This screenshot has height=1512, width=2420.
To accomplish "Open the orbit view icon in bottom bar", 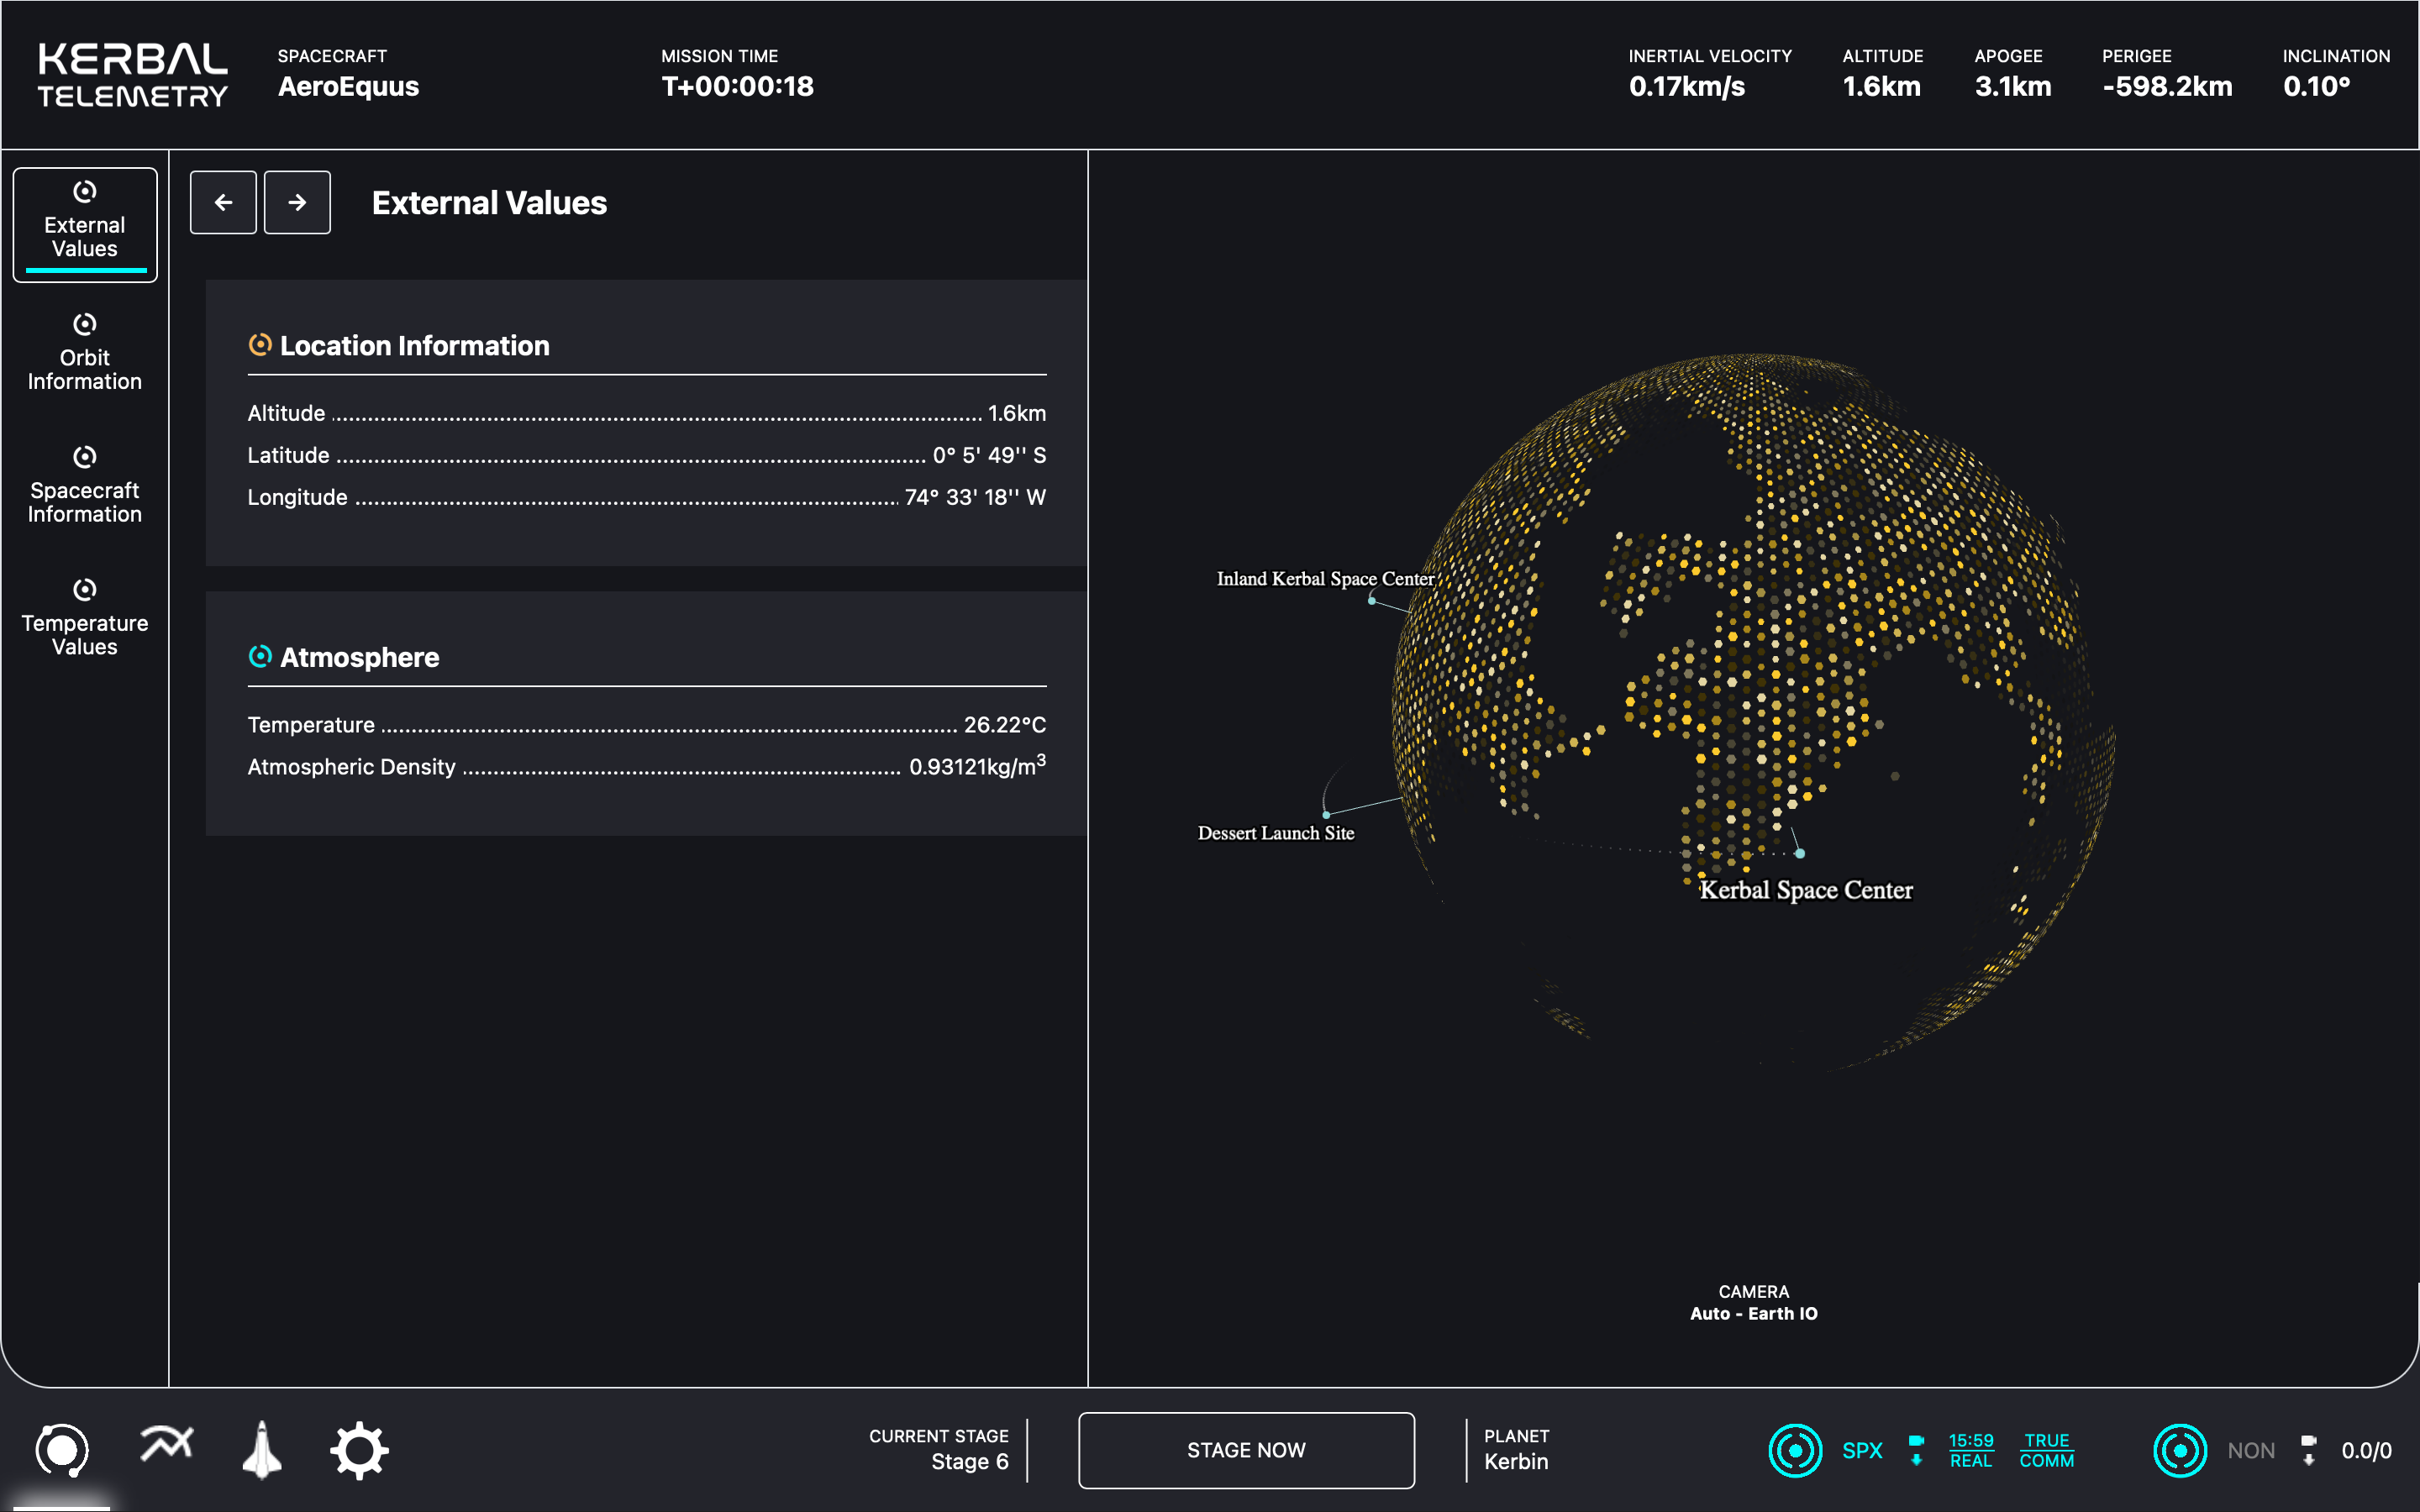I will click(x=62, y=1450).
